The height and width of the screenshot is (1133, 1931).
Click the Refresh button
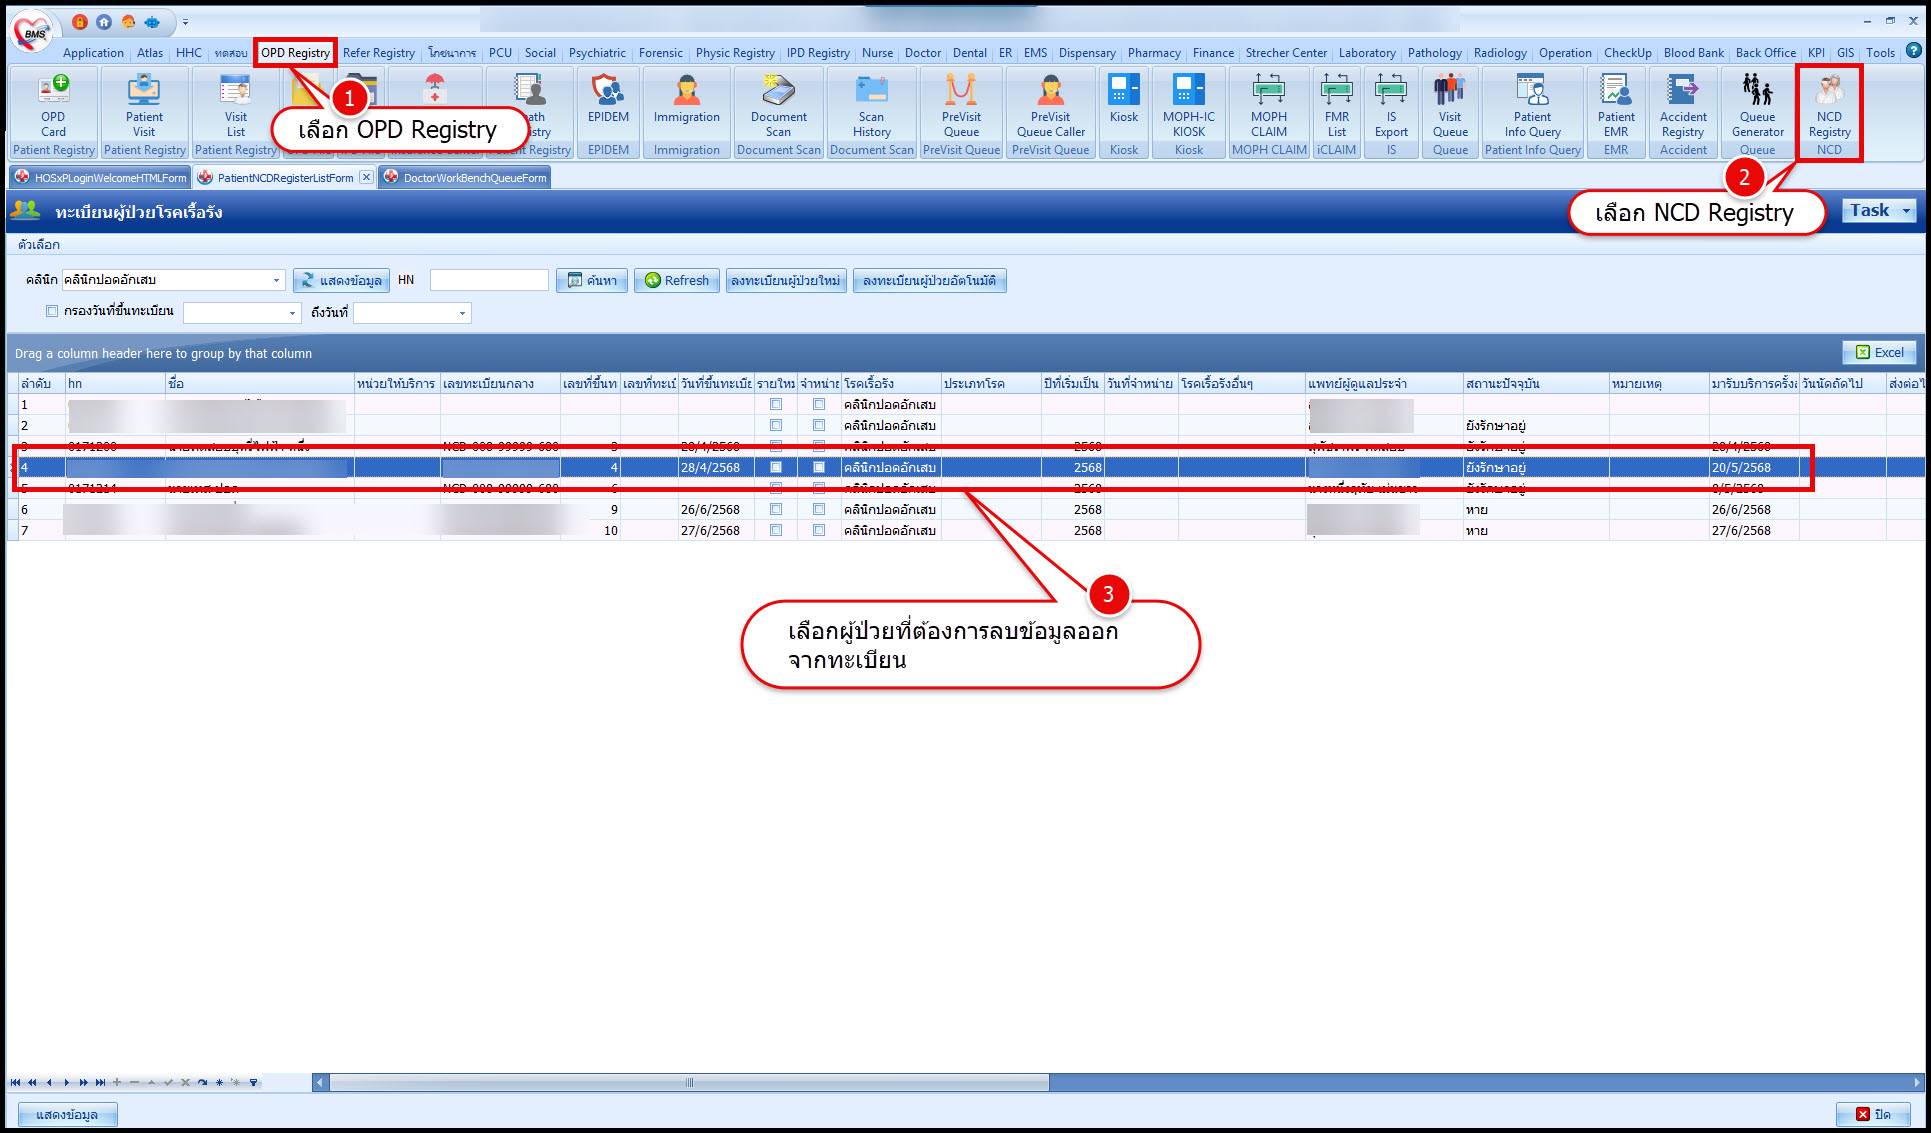click(677, 281)
